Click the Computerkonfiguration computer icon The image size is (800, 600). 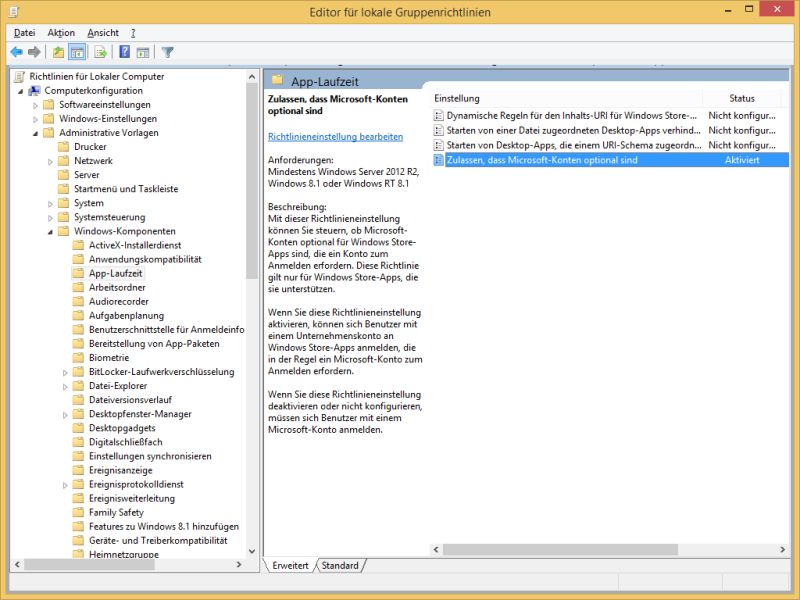tap(35, 91)
